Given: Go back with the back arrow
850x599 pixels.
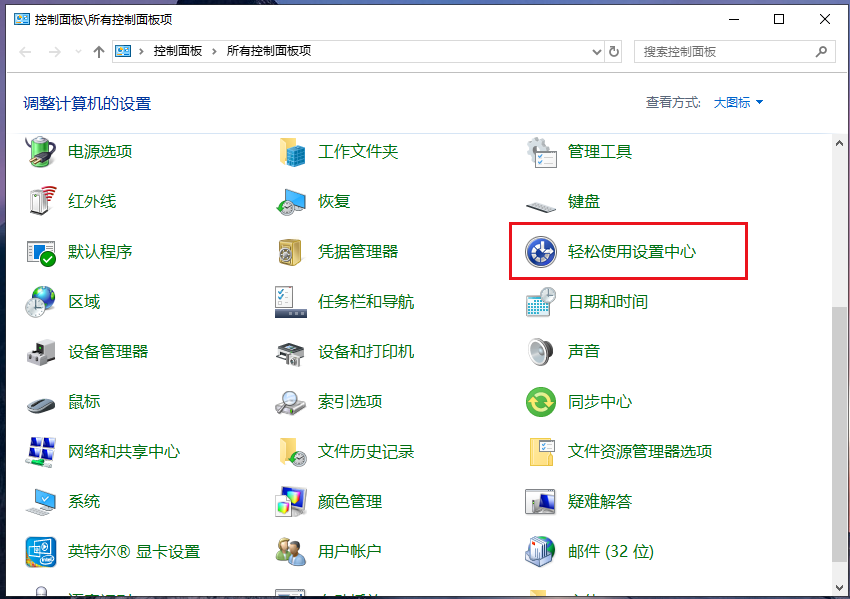Looking at the screenshot, I should [25, 52].
